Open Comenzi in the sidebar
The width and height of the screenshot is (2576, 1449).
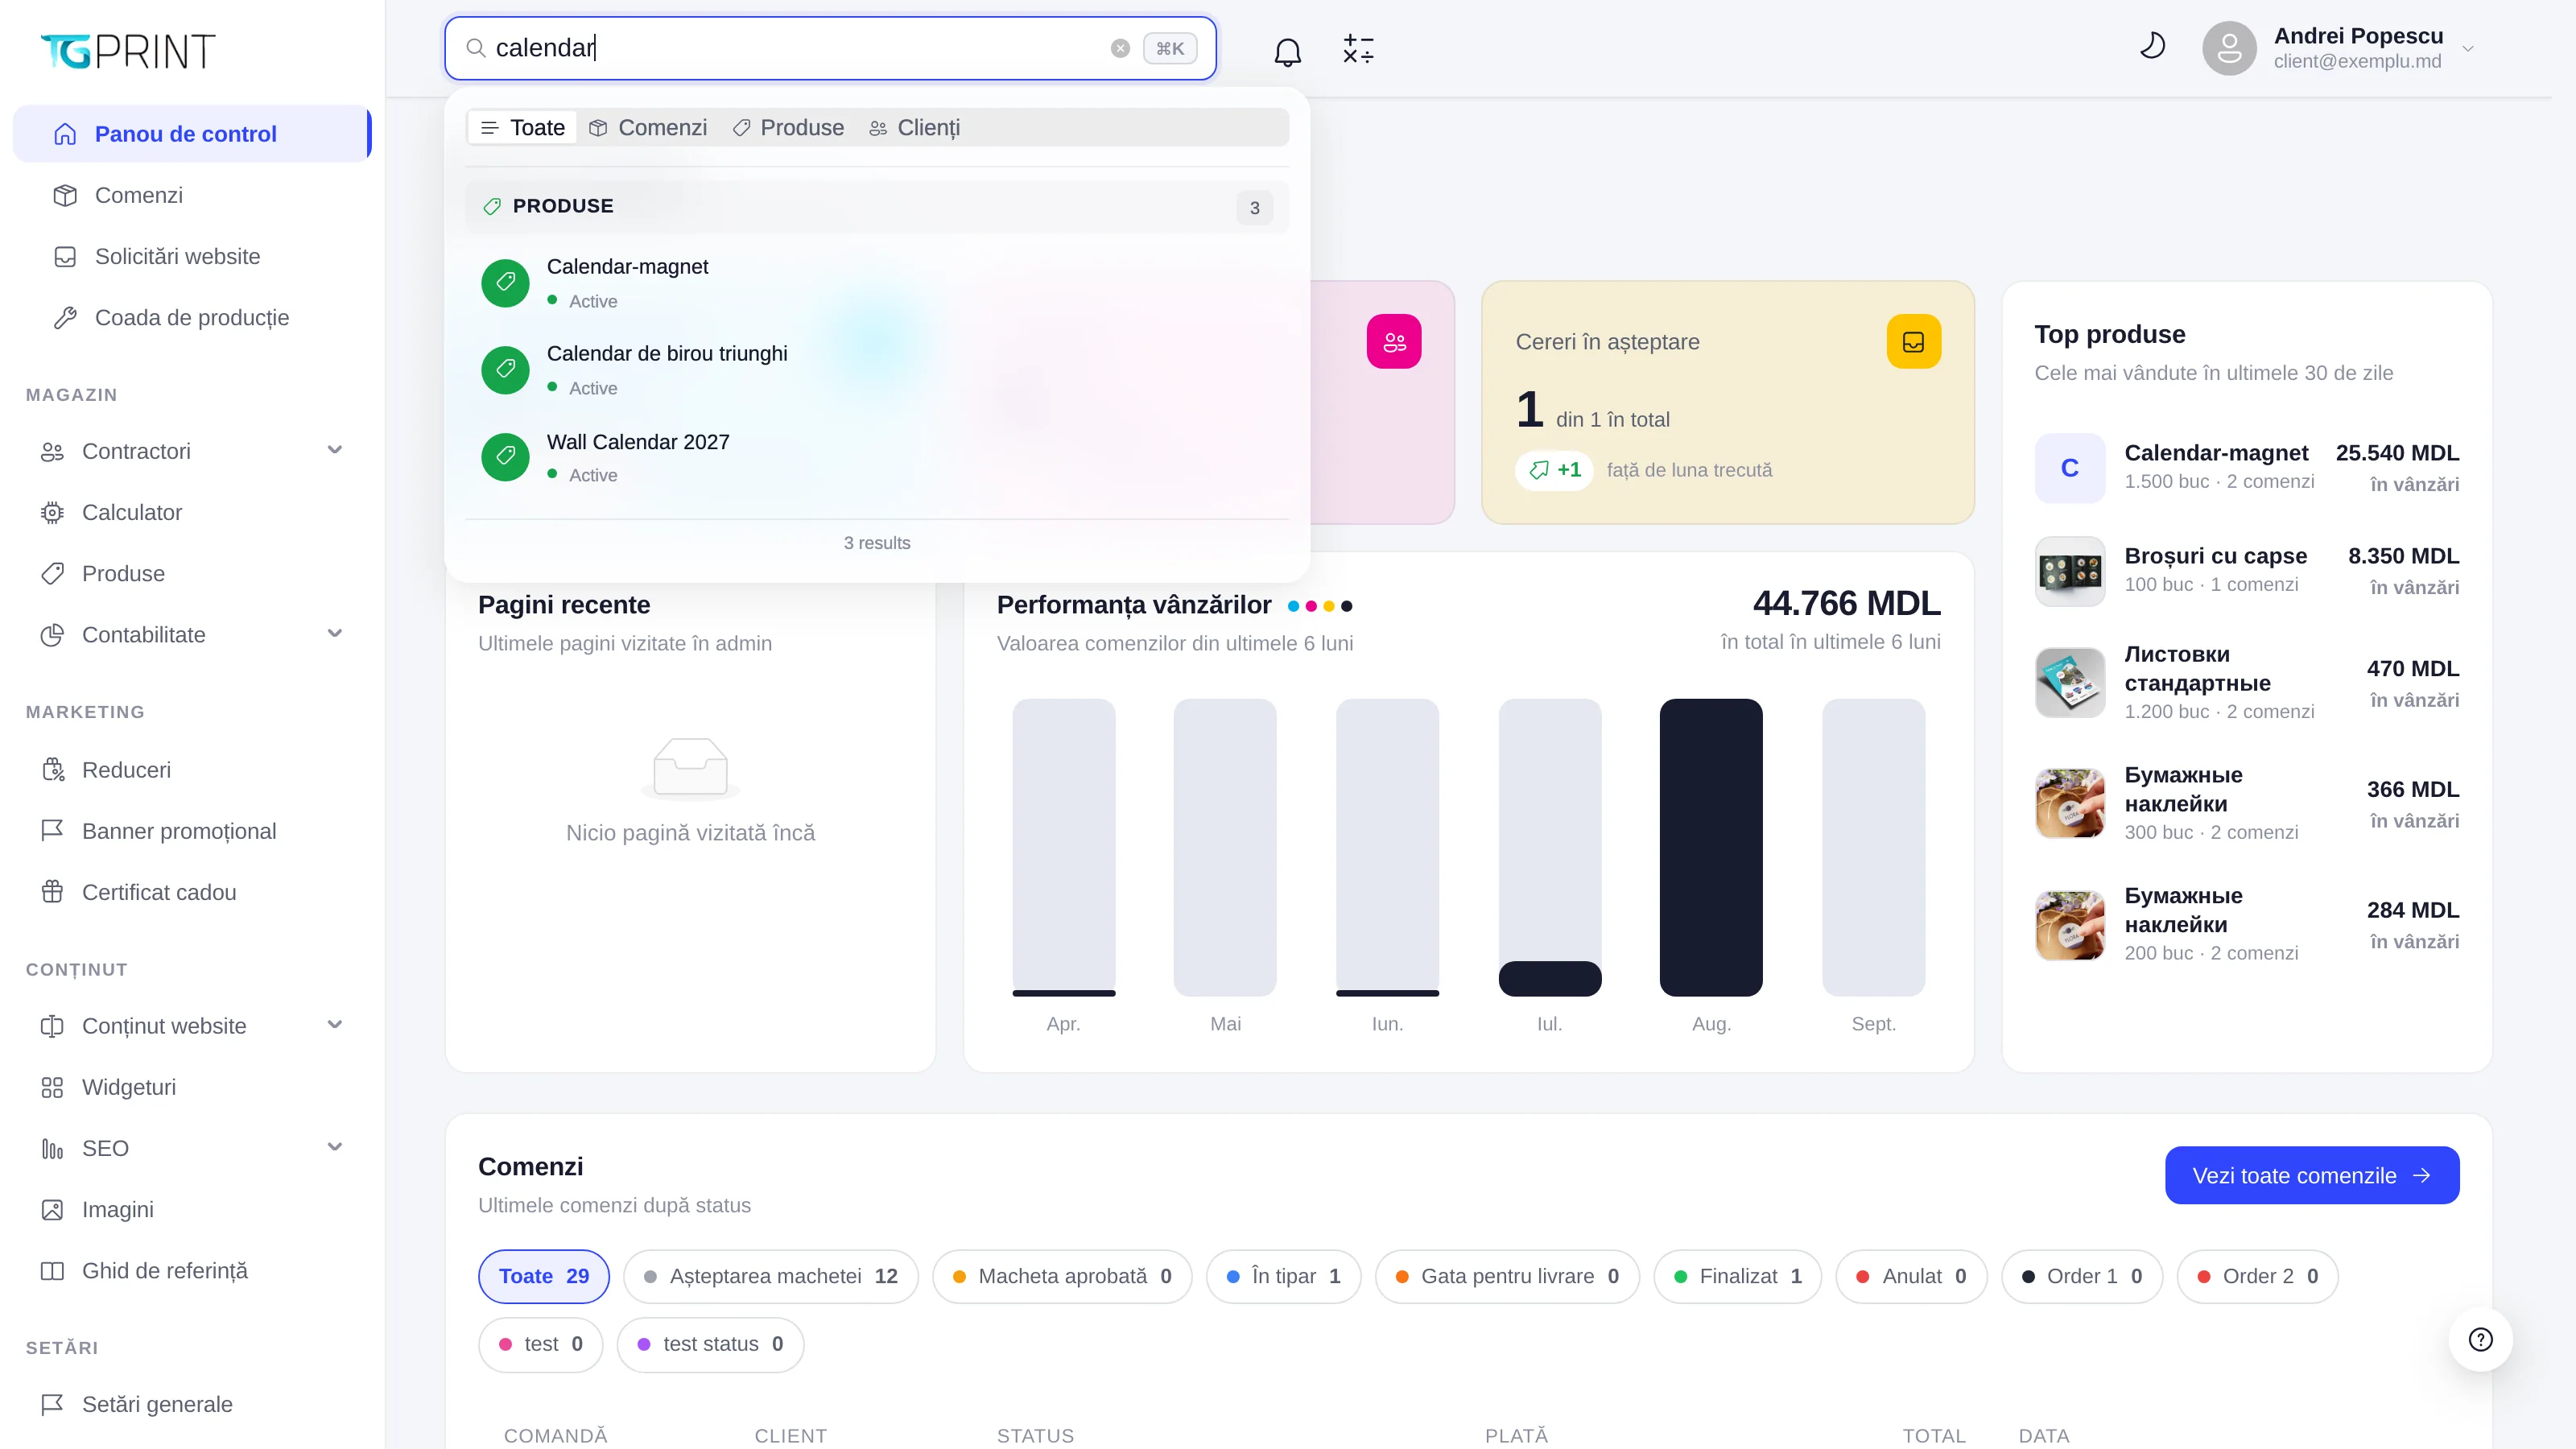click(192, 195)
